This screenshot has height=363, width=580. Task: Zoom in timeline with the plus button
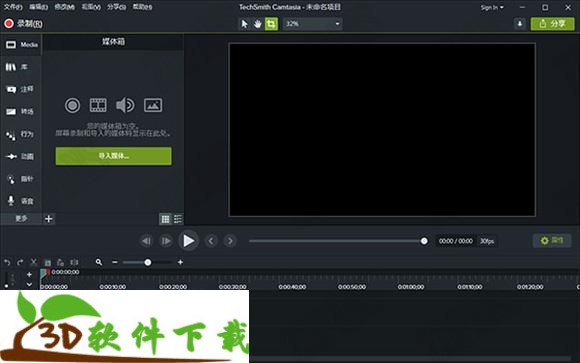coord(180,262)
